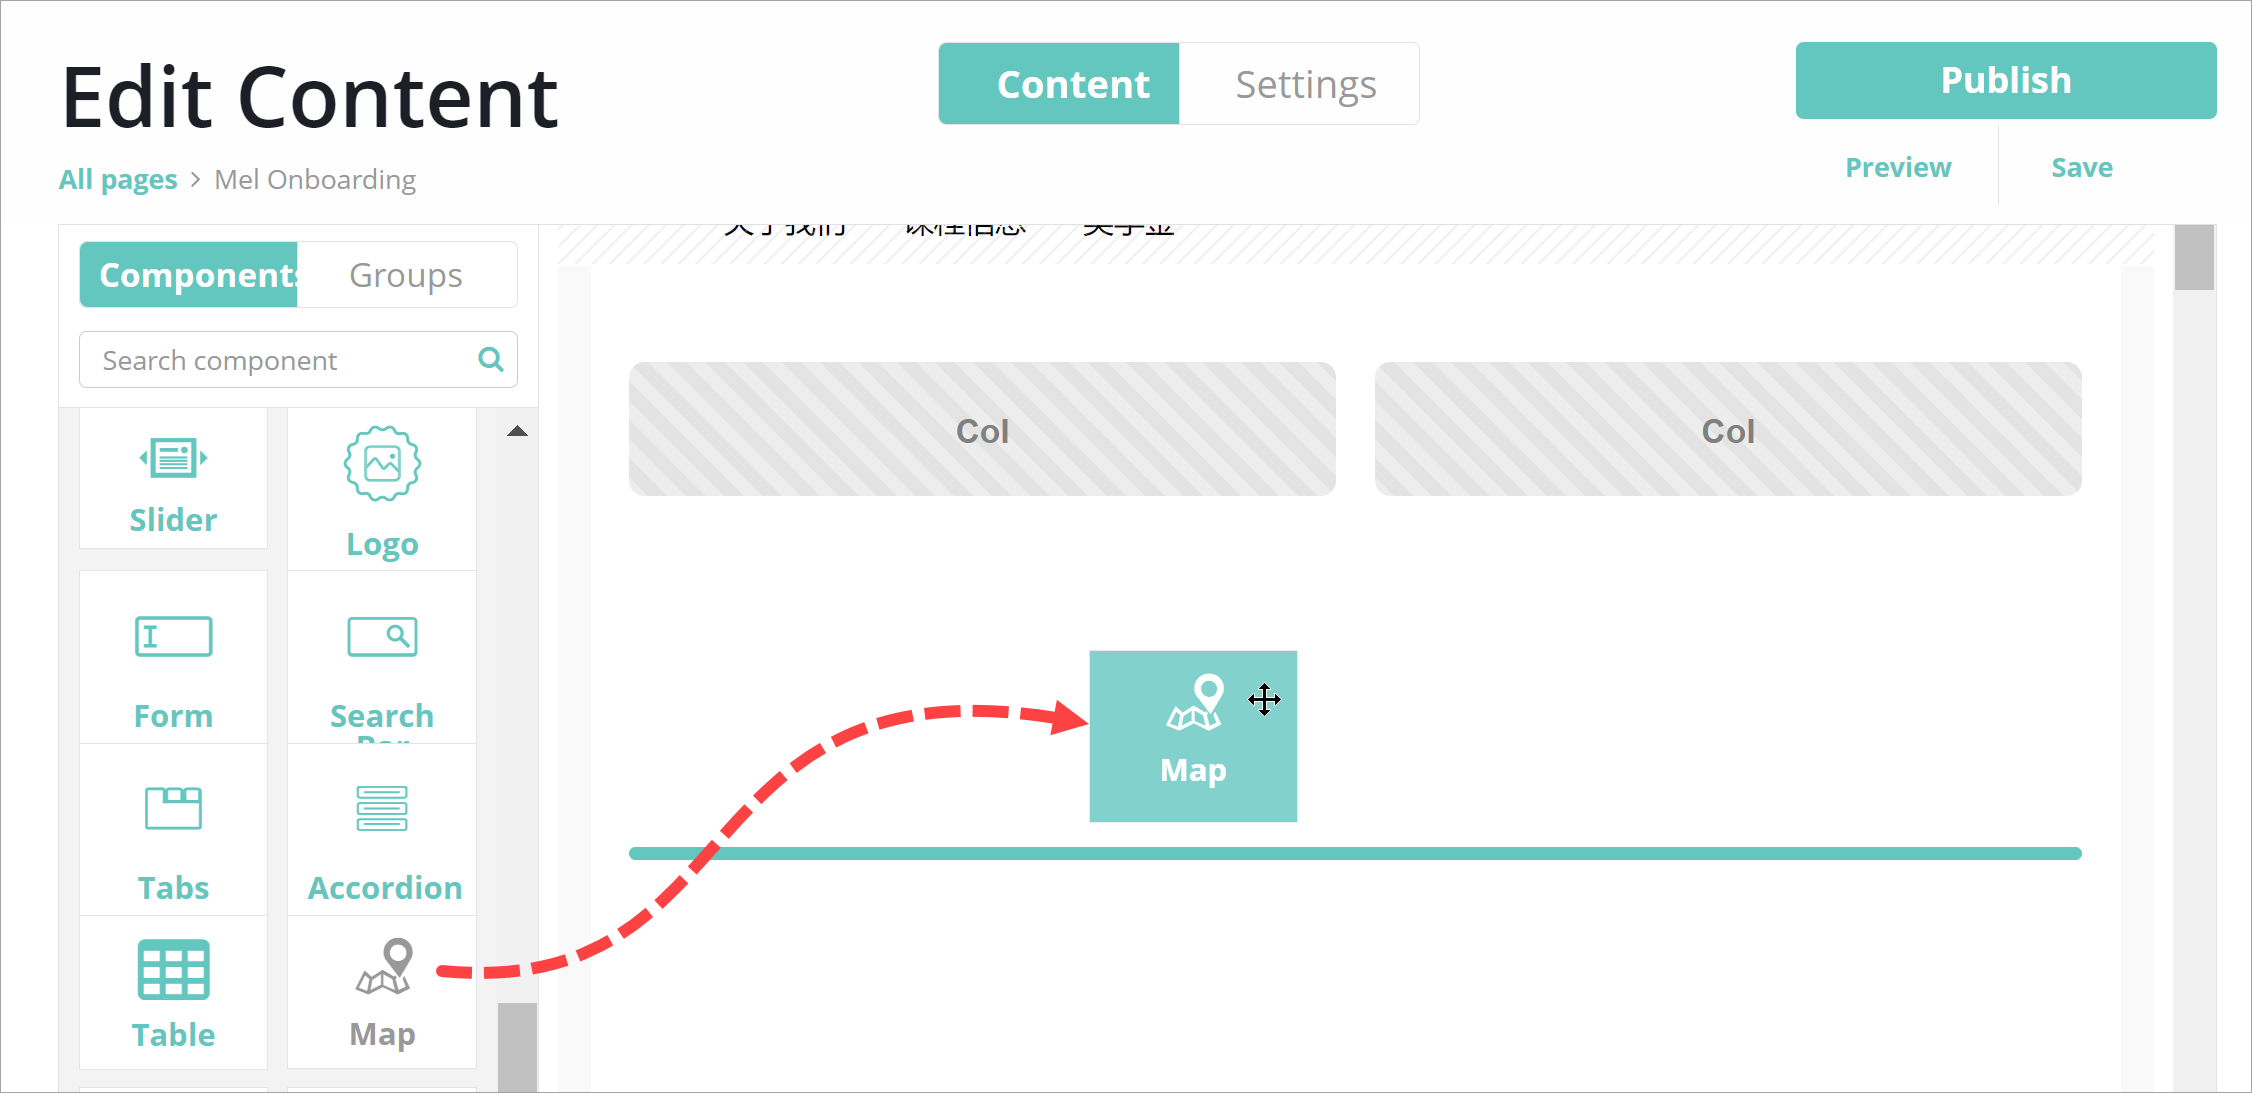Image resolution: width=2252 pixels, height=1093 pixels.
Task: Open the Groups tab
Action: [x=406, y=275]
